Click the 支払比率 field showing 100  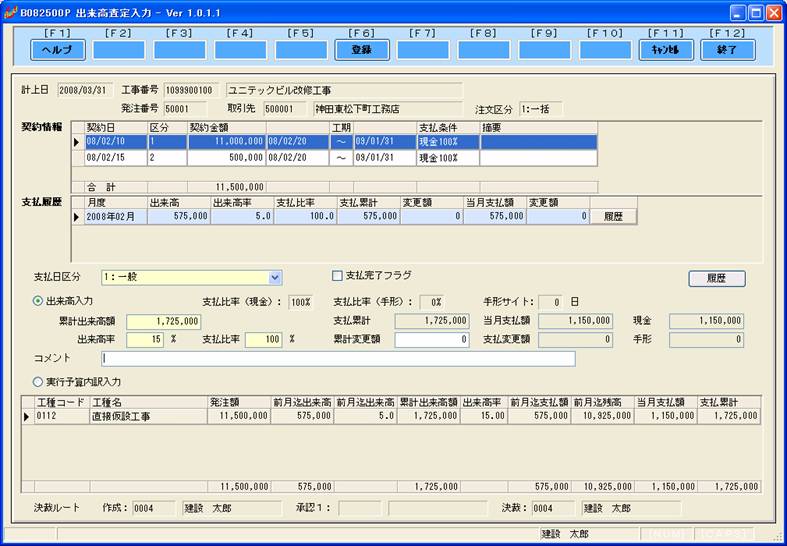coord(264,340)
